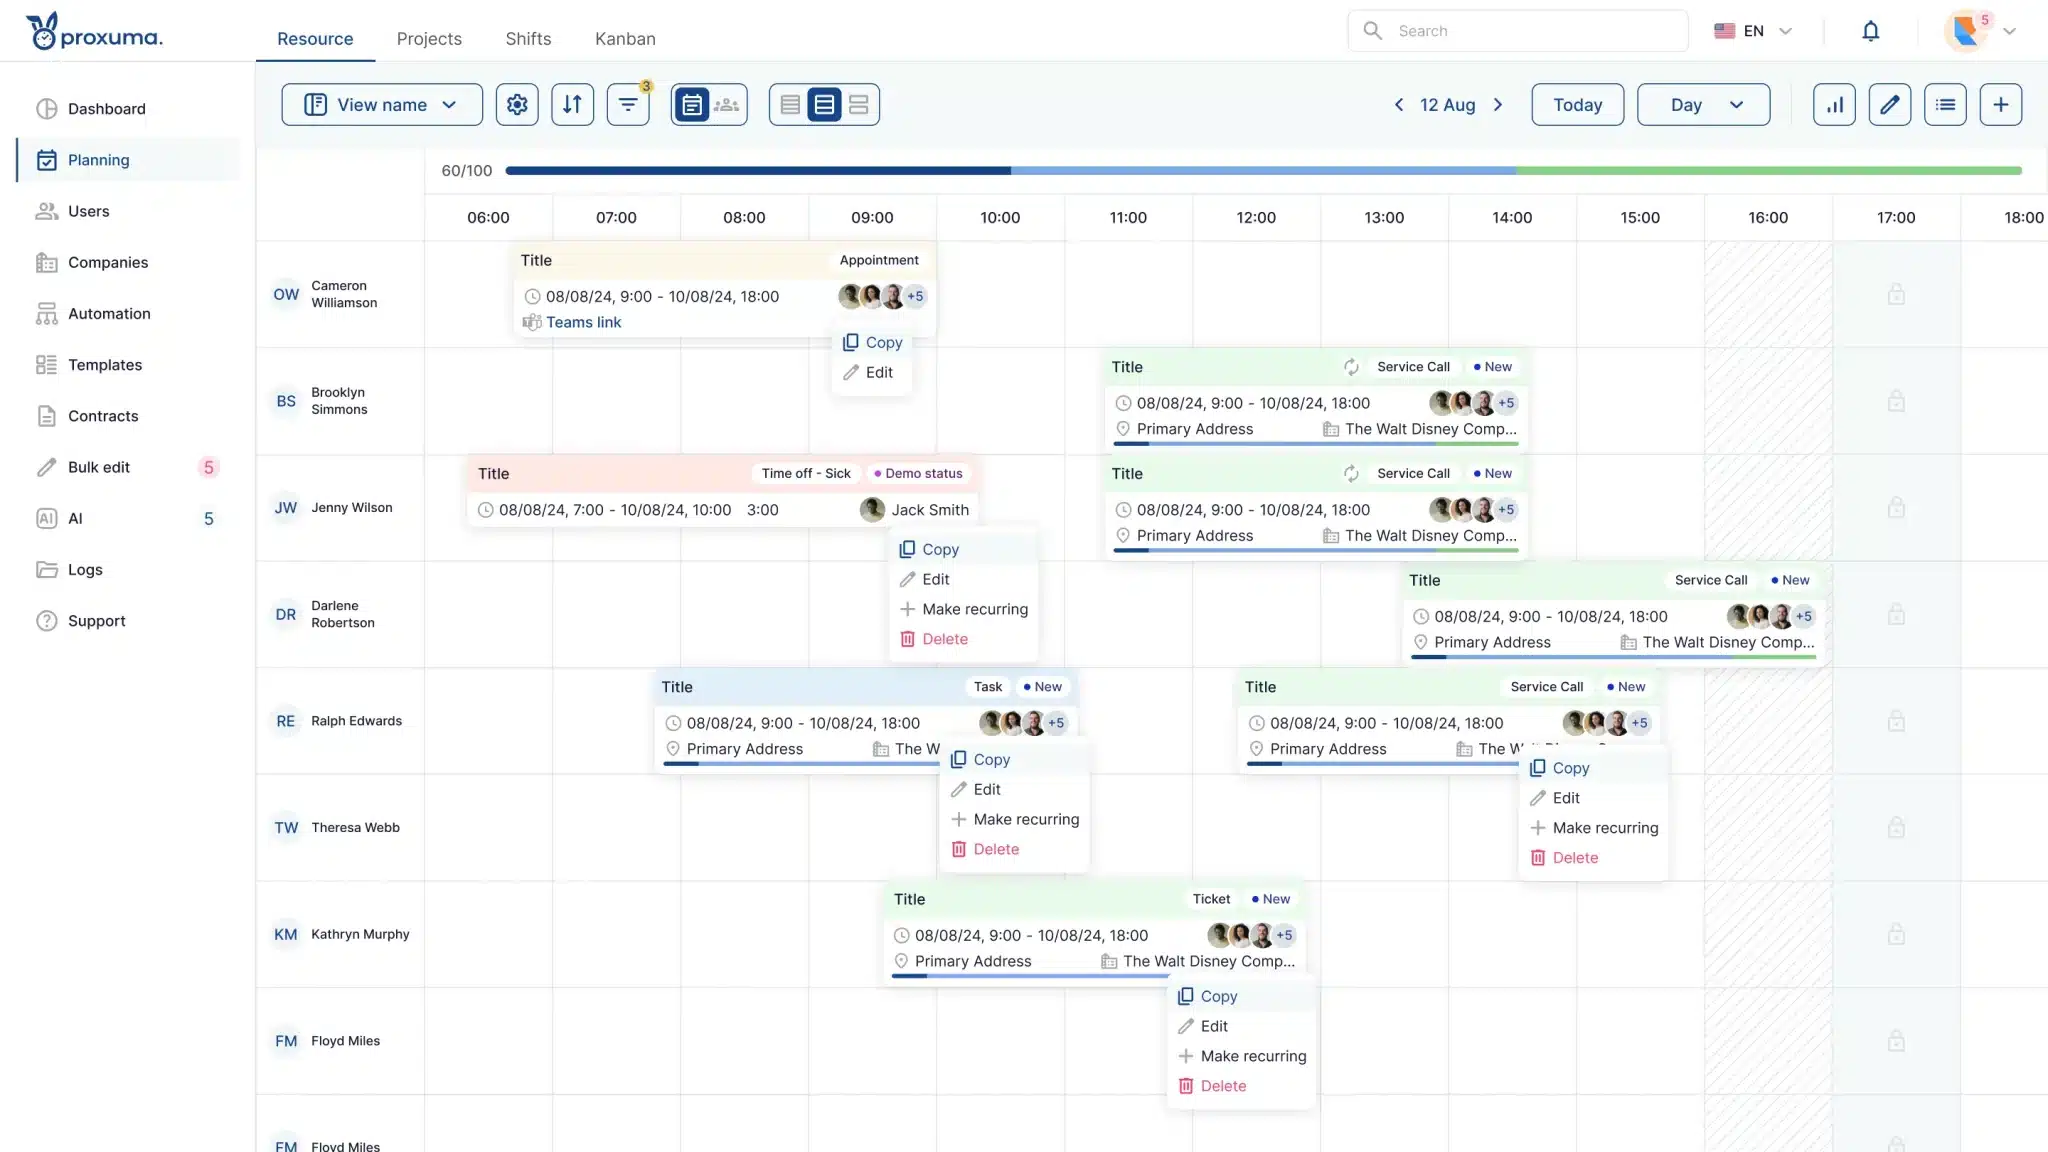Open the EN language selector
This screenshot has height=1152, width=2048.
[x=1753, y=31]
